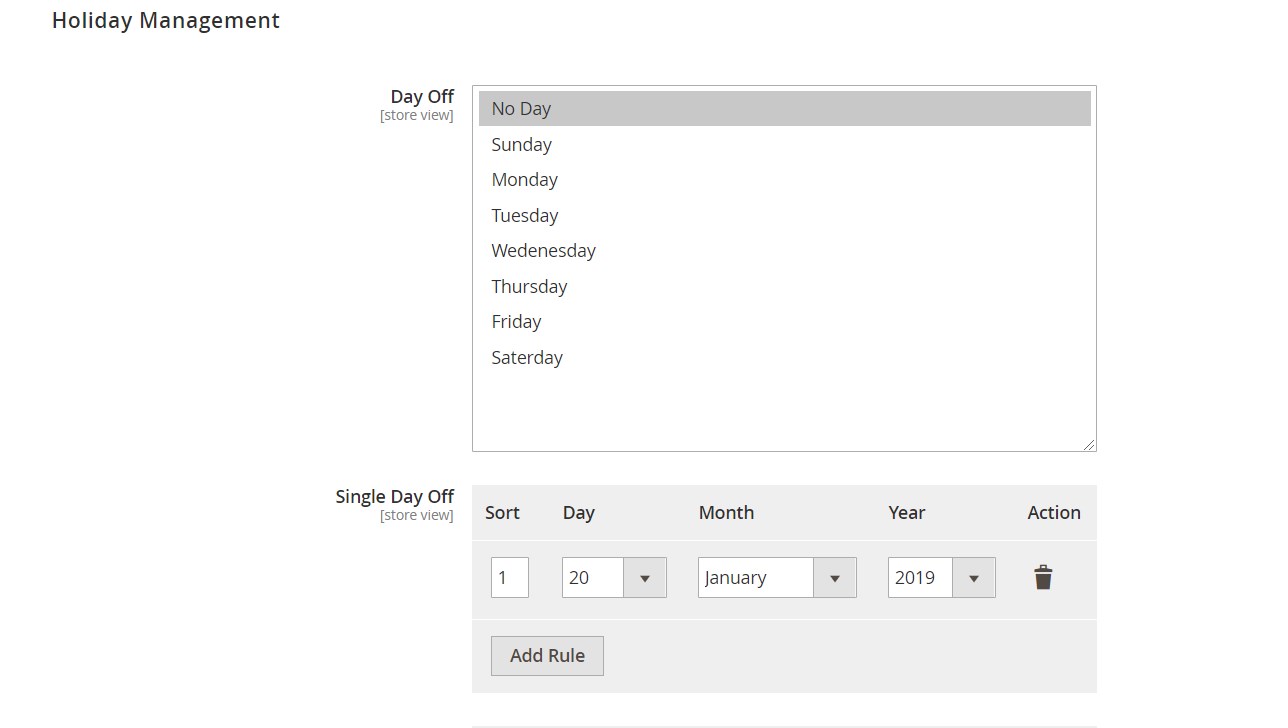Delete the Single Day Off rule

point(1043,577)
